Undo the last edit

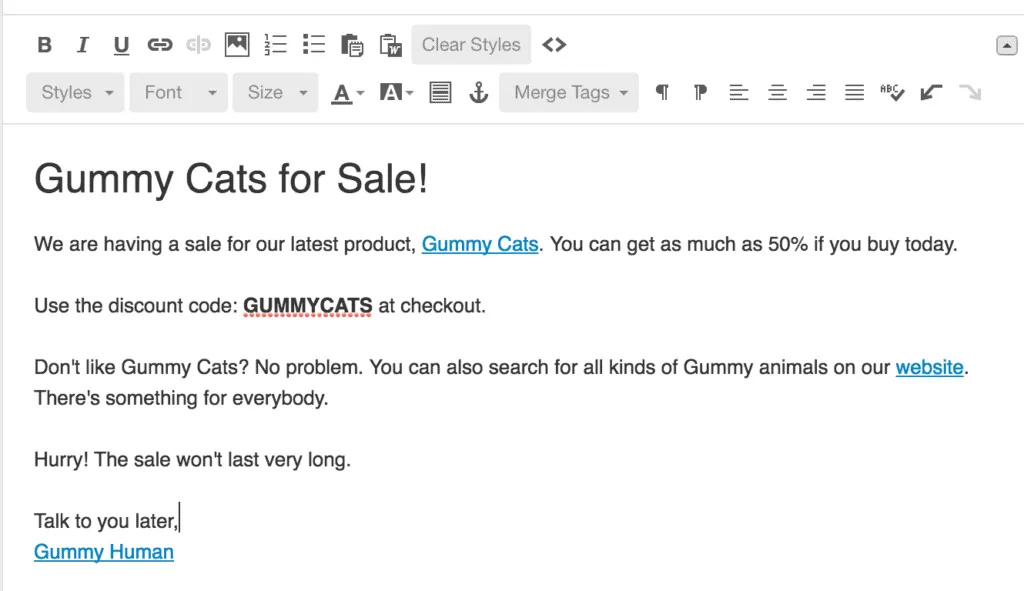tap(931, 92)
